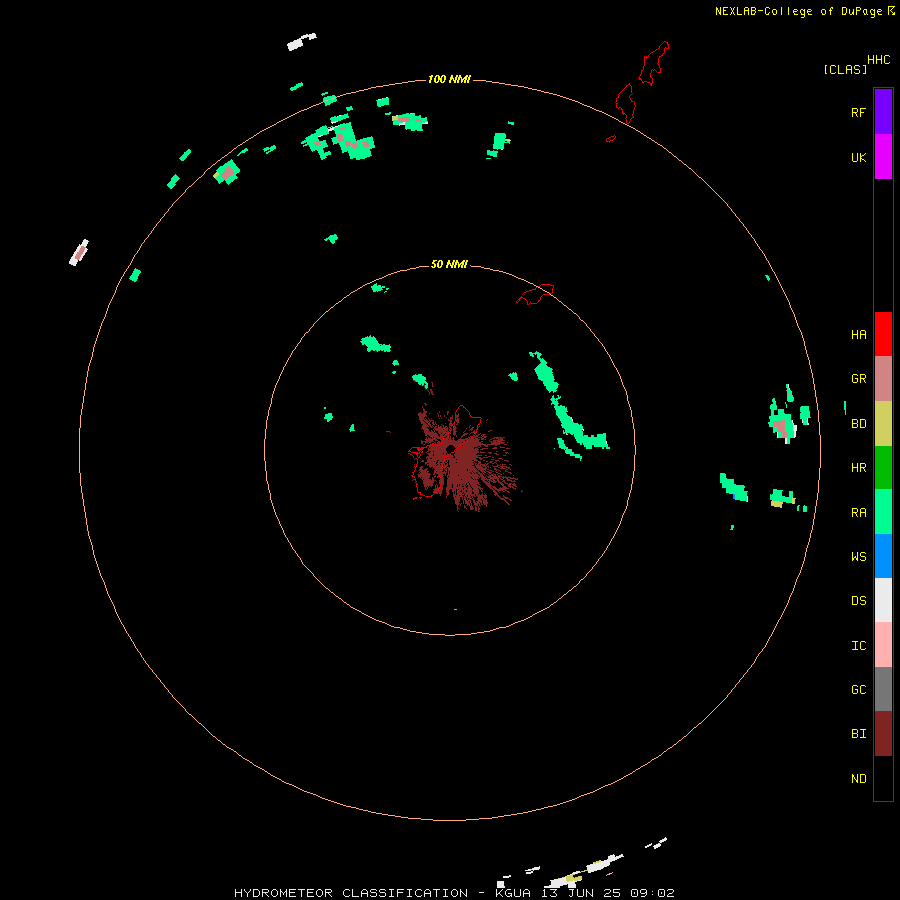
Task: Click the WS legend label
Action: (x=858, y=556)
